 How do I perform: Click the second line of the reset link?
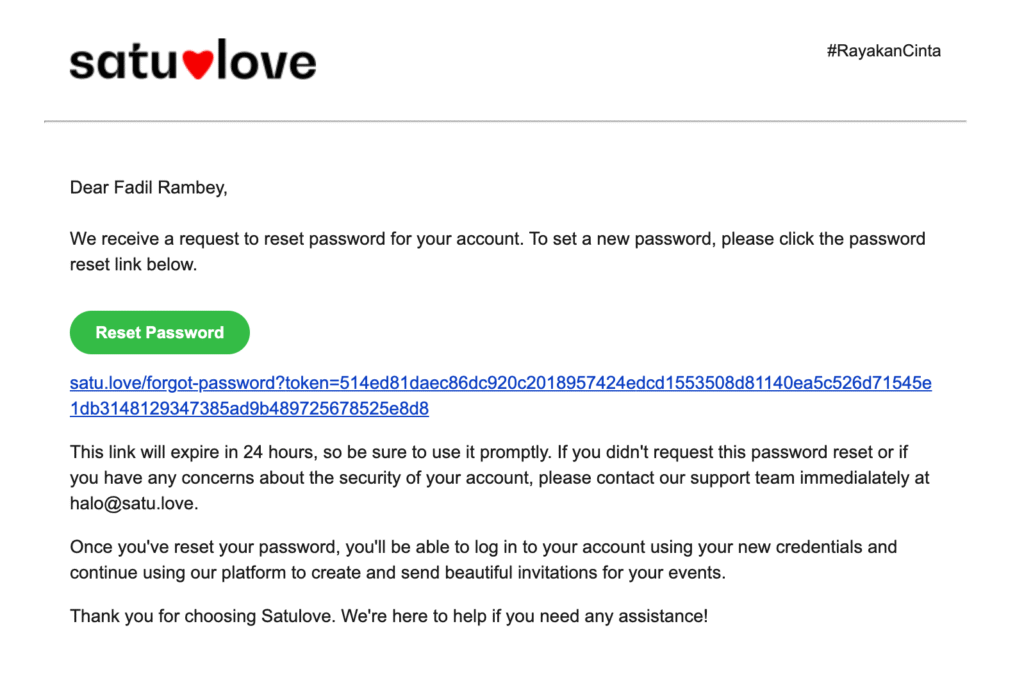tap(249, 408)
